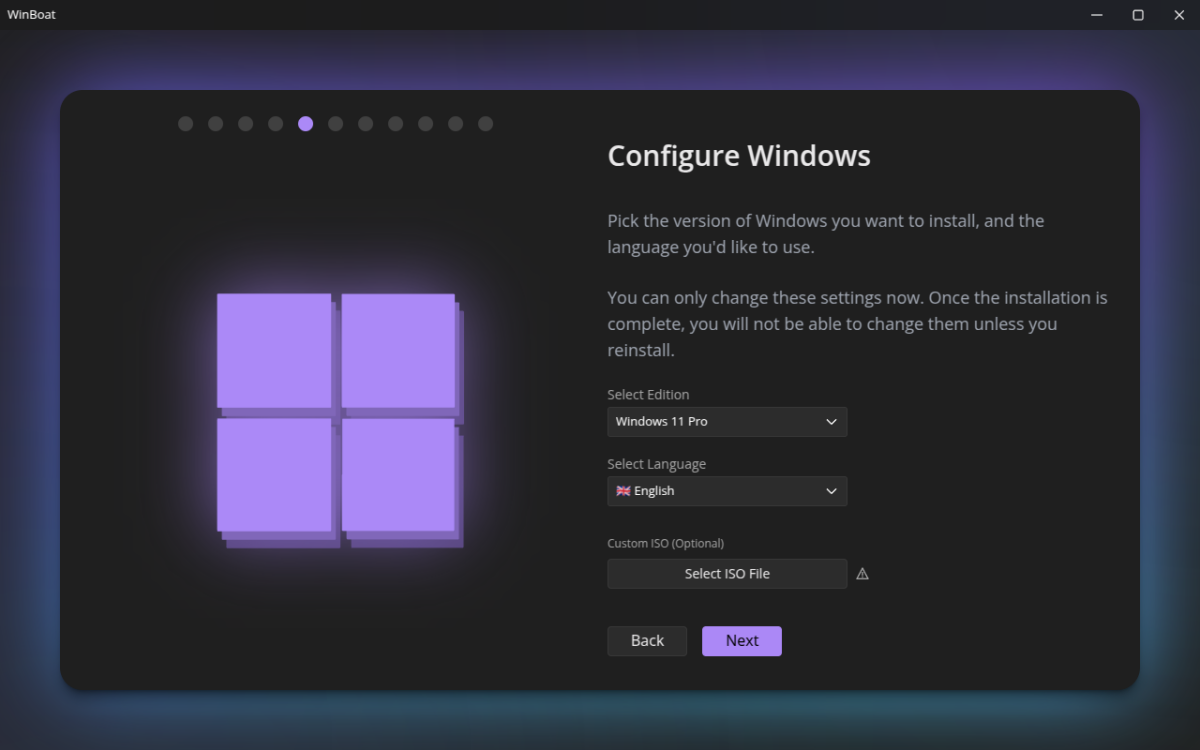Screen dimensions: 1200x750
Task: Click the last progress dot in the wizard
Action: click(x=485, y=123)
